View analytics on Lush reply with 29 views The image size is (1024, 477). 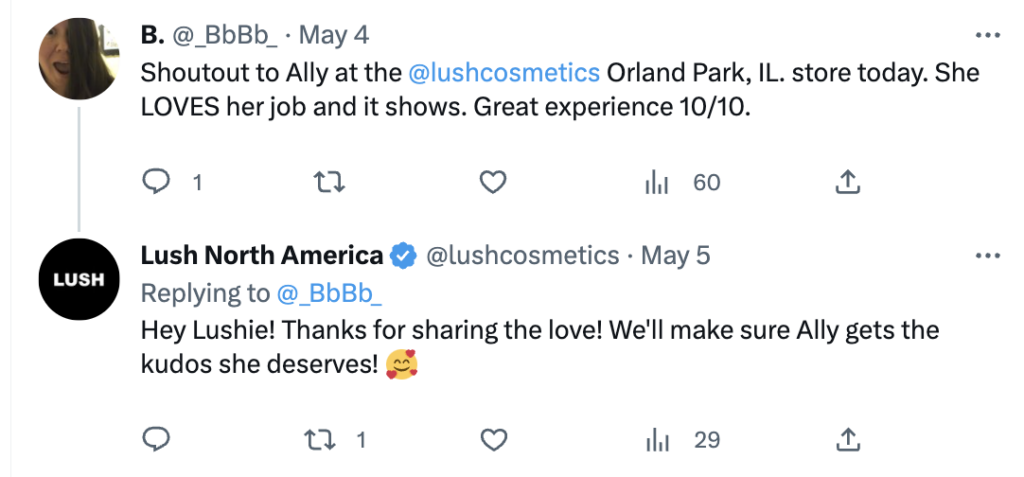(x=658, y=439)
